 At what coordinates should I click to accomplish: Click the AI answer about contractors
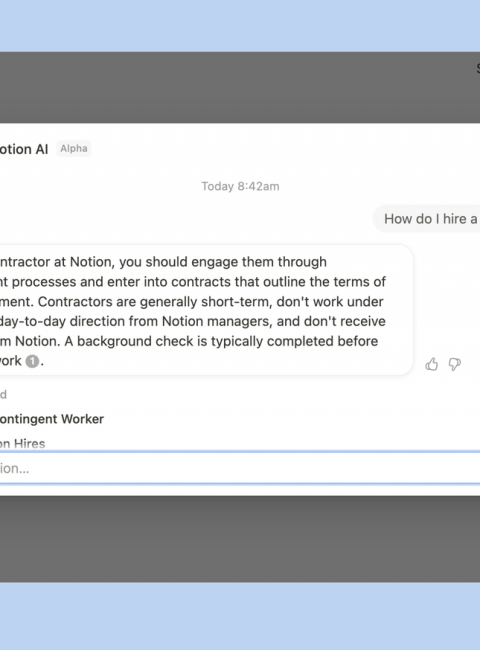coord(206,310)
